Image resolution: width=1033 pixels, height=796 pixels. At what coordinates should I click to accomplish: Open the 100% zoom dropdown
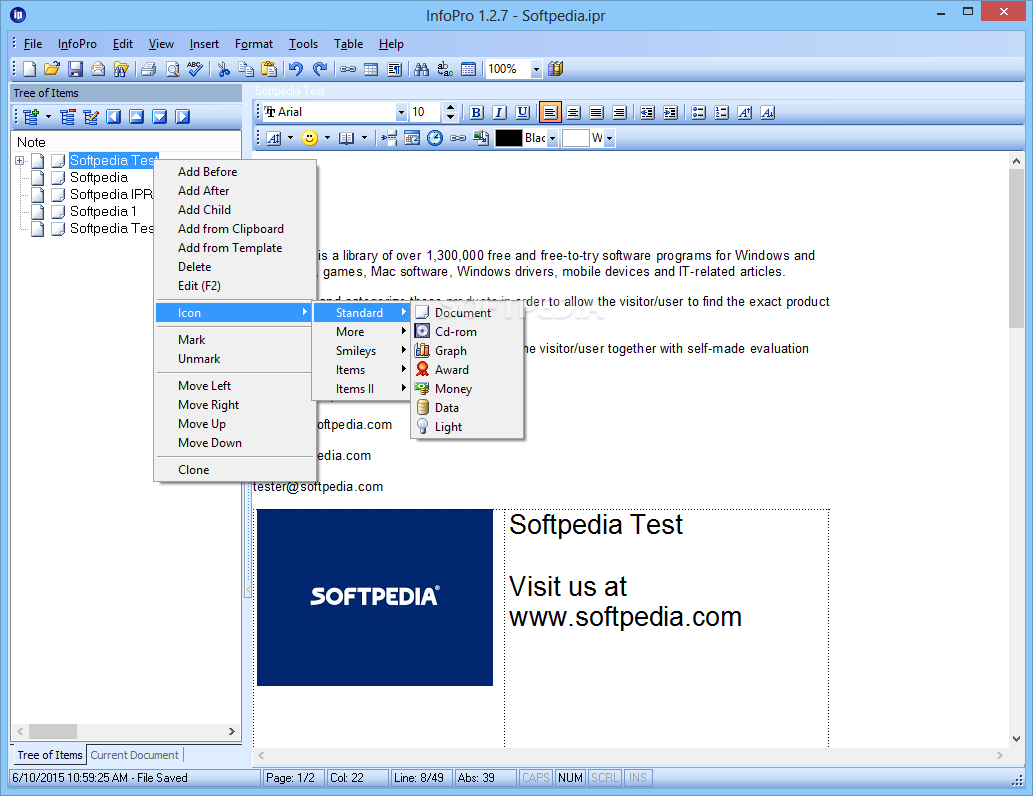[536, 69]
